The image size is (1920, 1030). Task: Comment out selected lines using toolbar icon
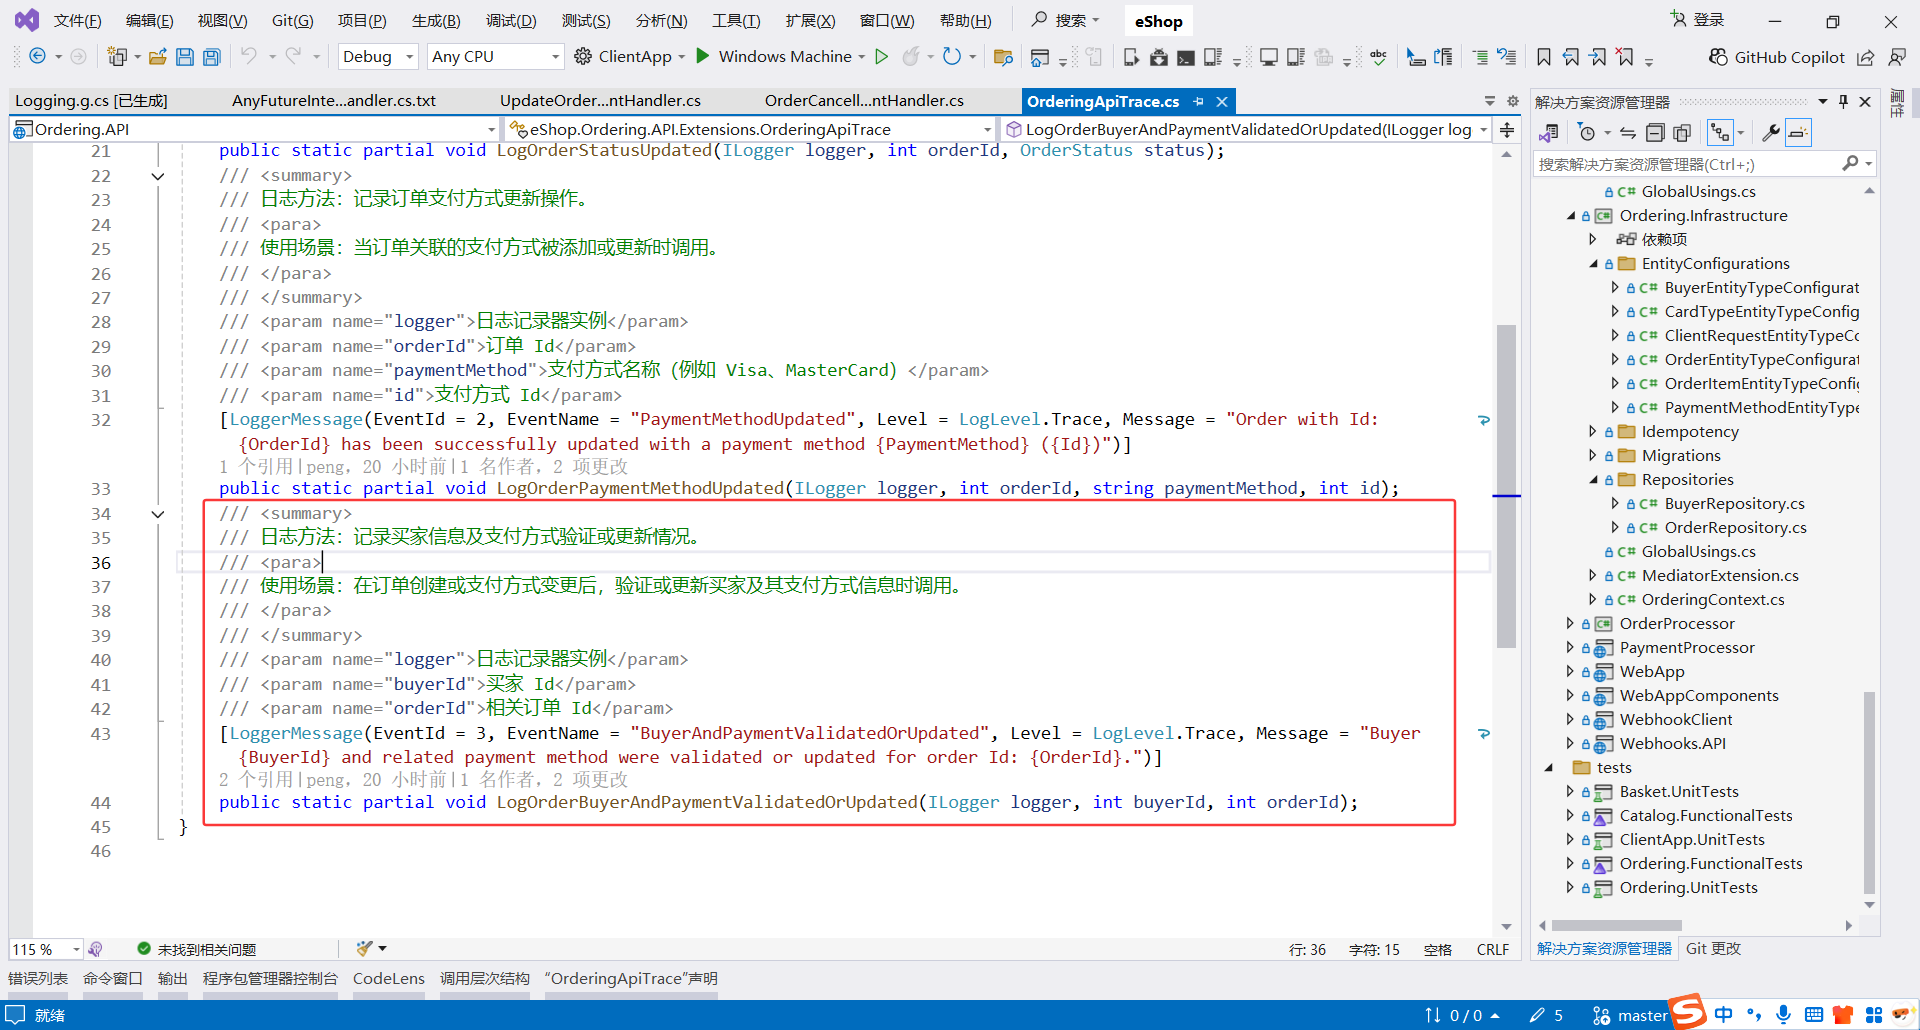1481,57
